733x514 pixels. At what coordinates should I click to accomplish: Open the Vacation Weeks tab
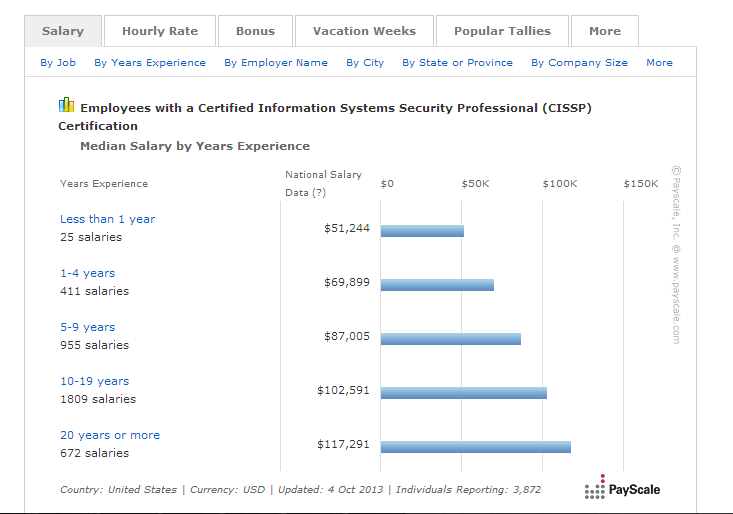click(364, 31)
